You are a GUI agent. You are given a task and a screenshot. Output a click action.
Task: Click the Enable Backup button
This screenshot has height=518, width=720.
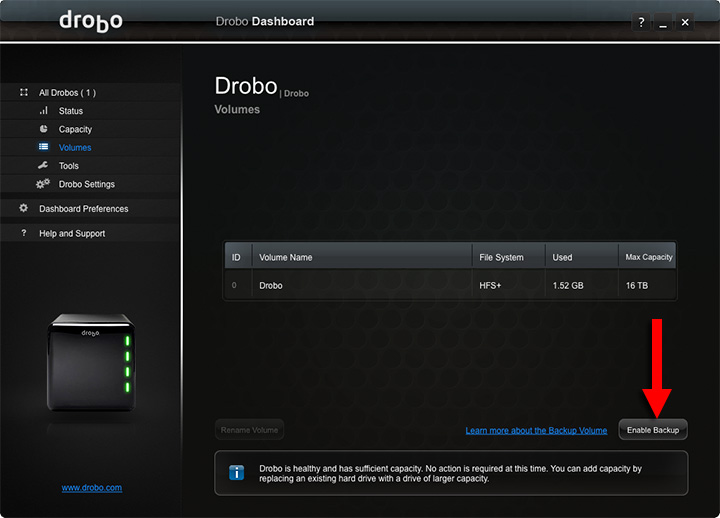click(x=653, y=430)
